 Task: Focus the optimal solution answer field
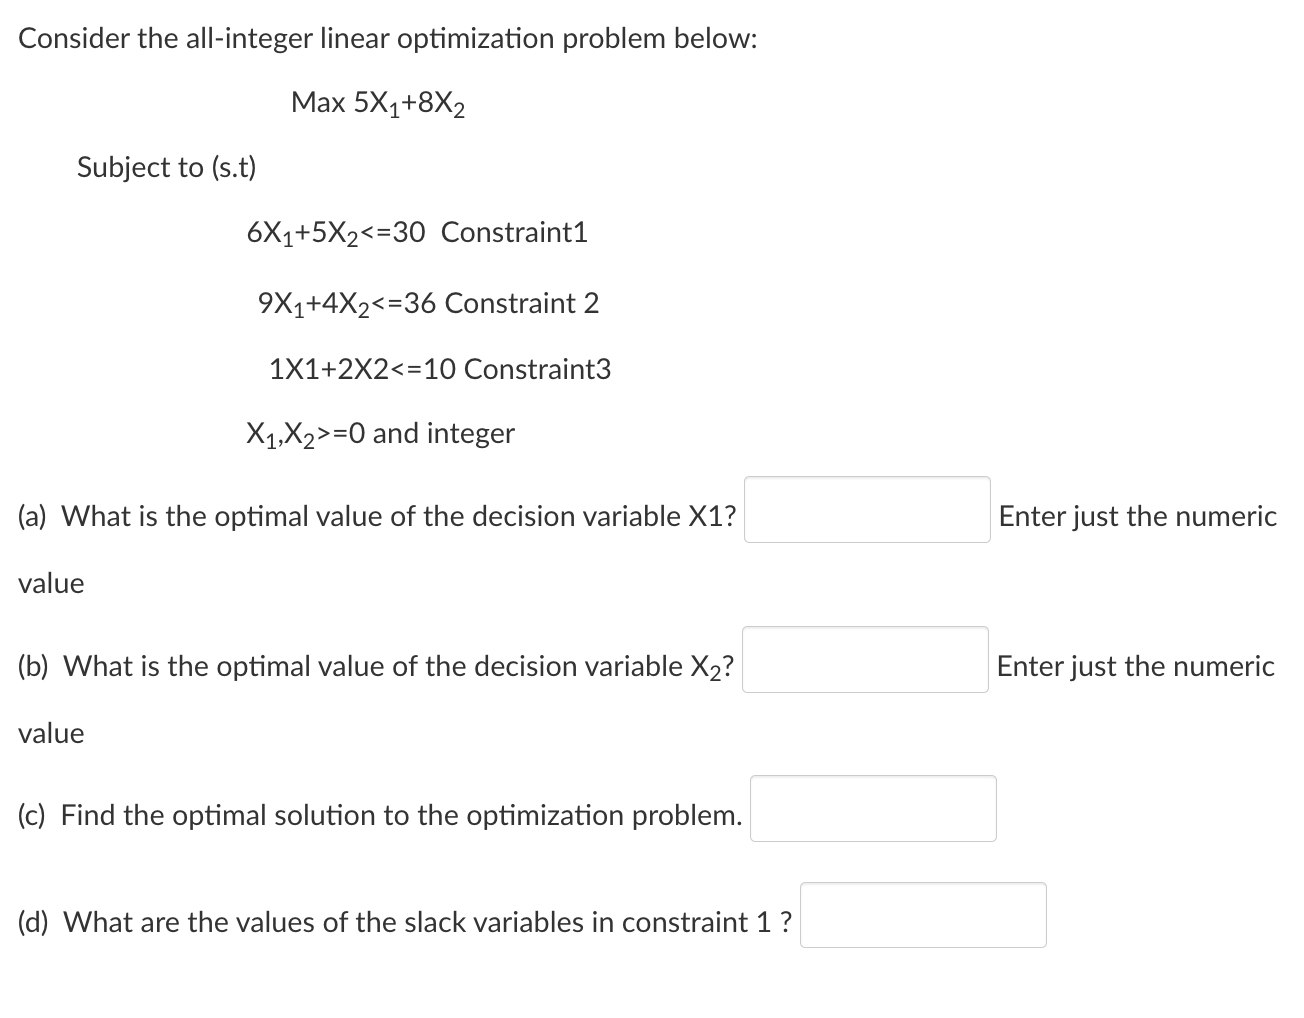(x=873, y=809)
